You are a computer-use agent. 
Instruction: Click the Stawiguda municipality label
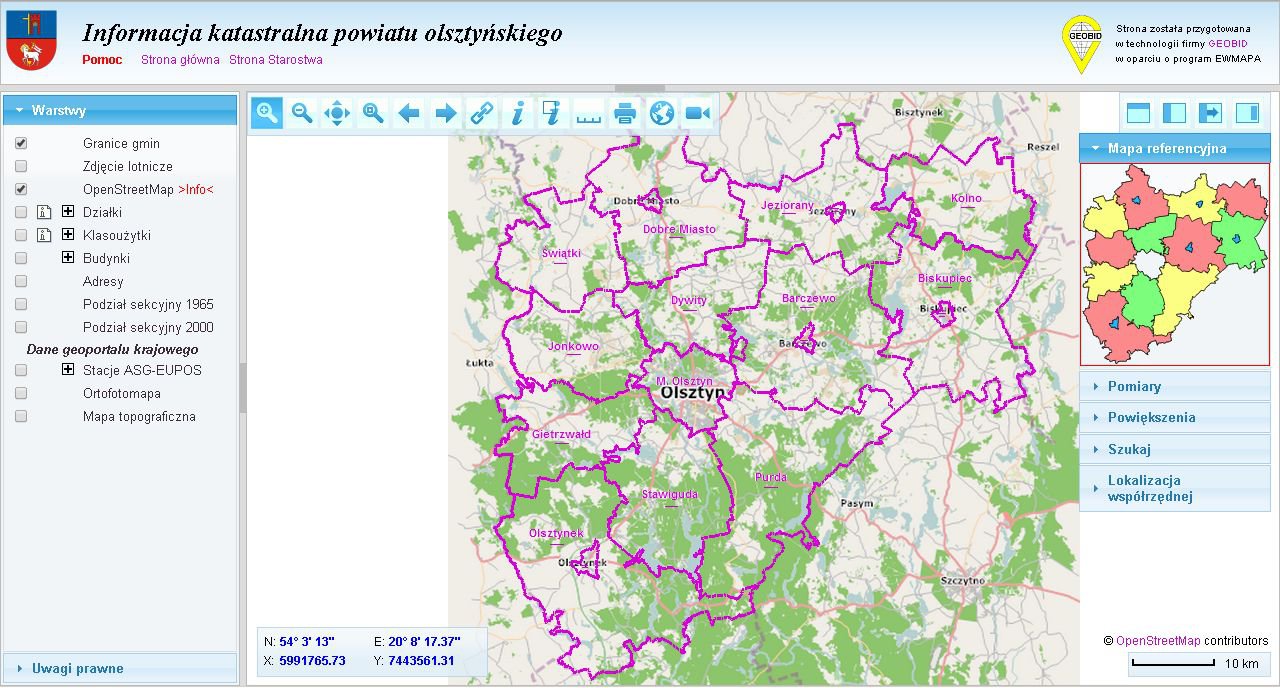(670, 494)
